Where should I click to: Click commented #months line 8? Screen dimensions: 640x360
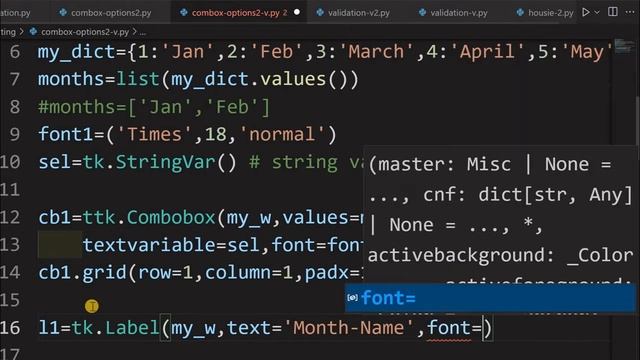[154, 107]
